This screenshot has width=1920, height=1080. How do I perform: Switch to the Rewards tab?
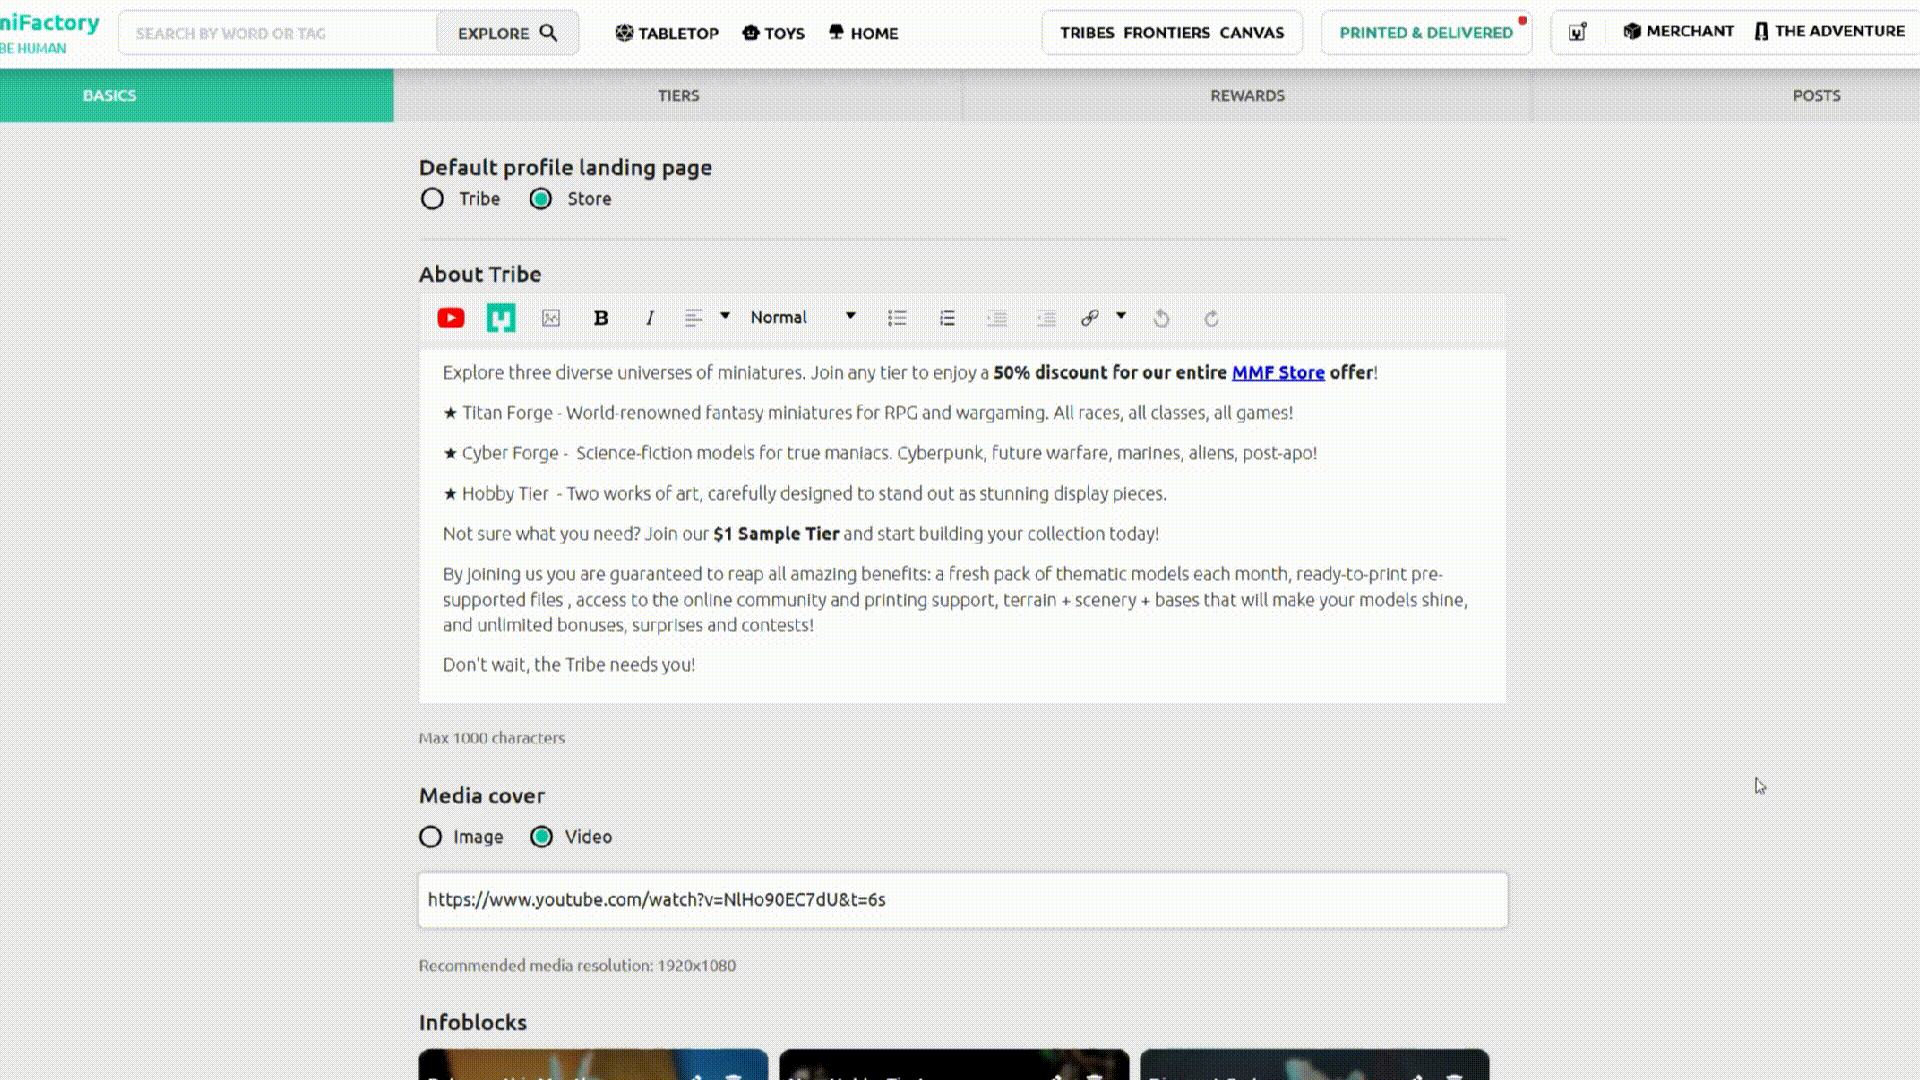[x=1247, y=96]
